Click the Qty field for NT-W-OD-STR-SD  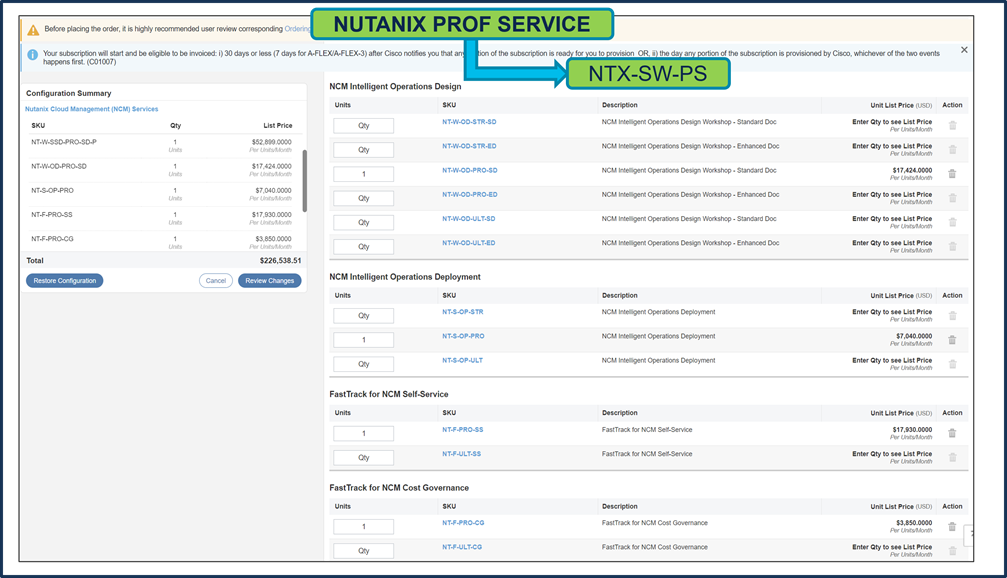[363, 126]
